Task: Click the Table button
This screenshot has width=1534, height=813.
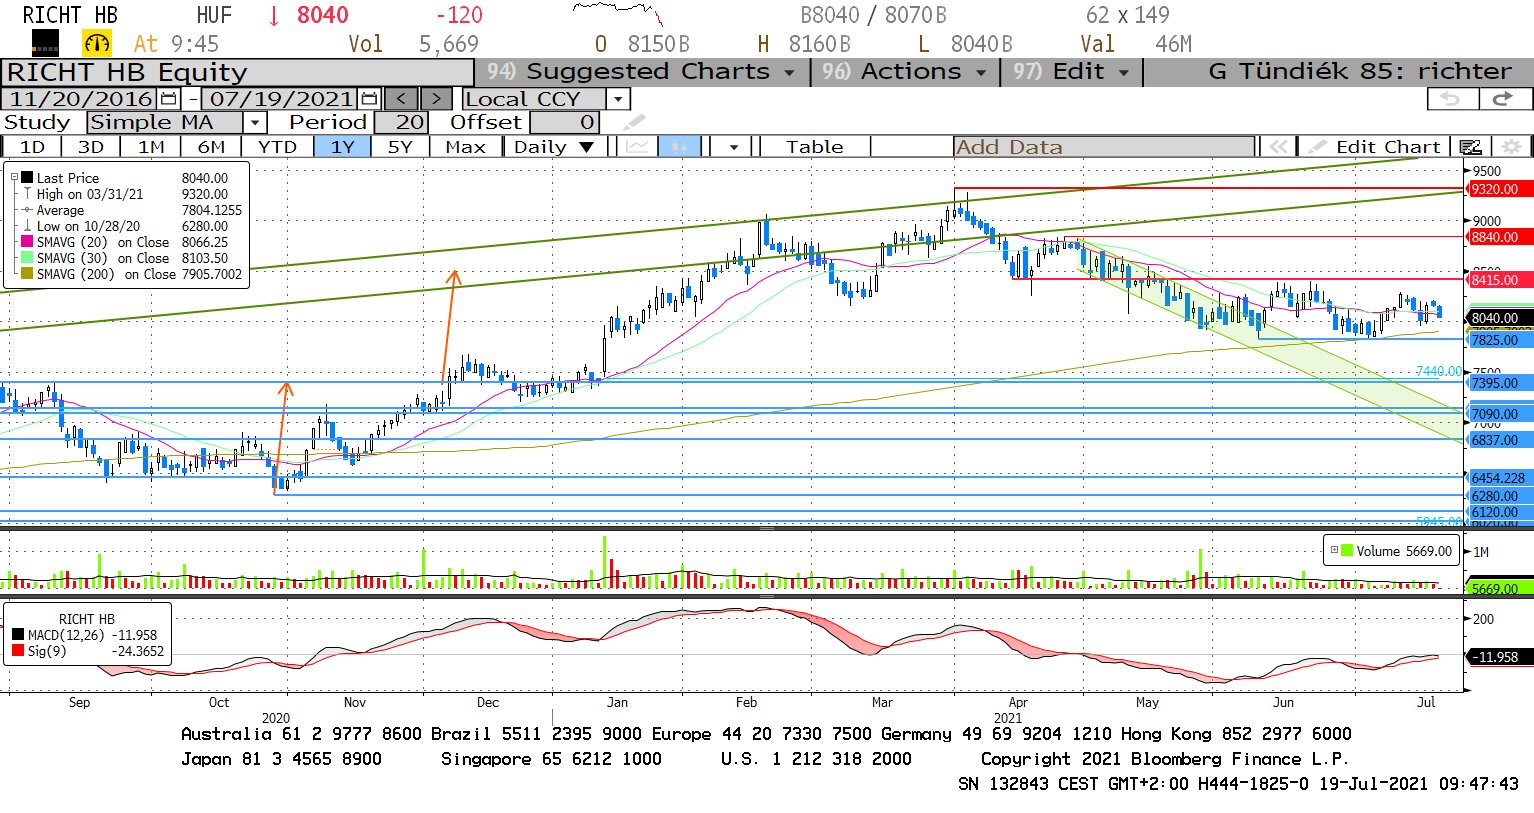Action: point(814,147)
